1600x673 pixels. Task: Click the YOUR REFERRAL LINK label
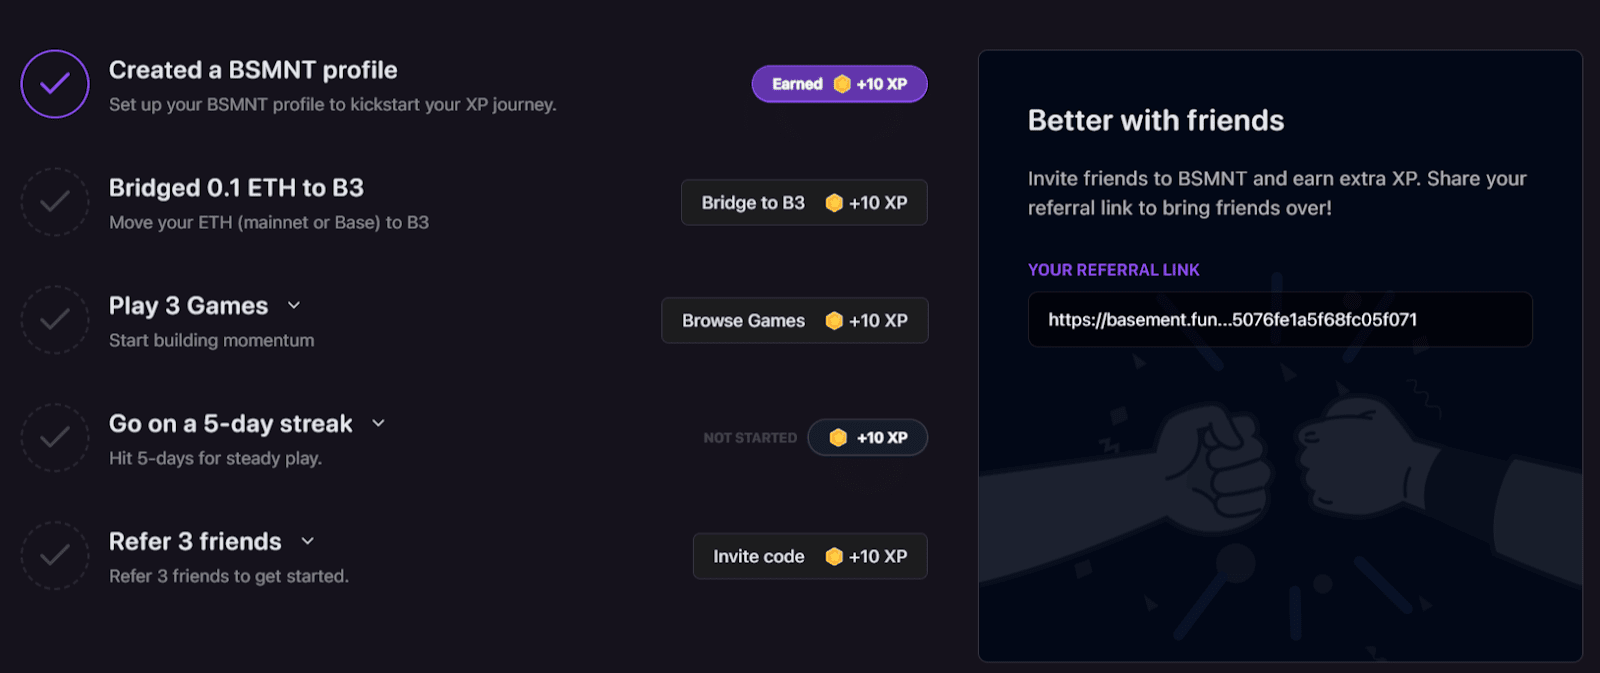(1114, 270)
